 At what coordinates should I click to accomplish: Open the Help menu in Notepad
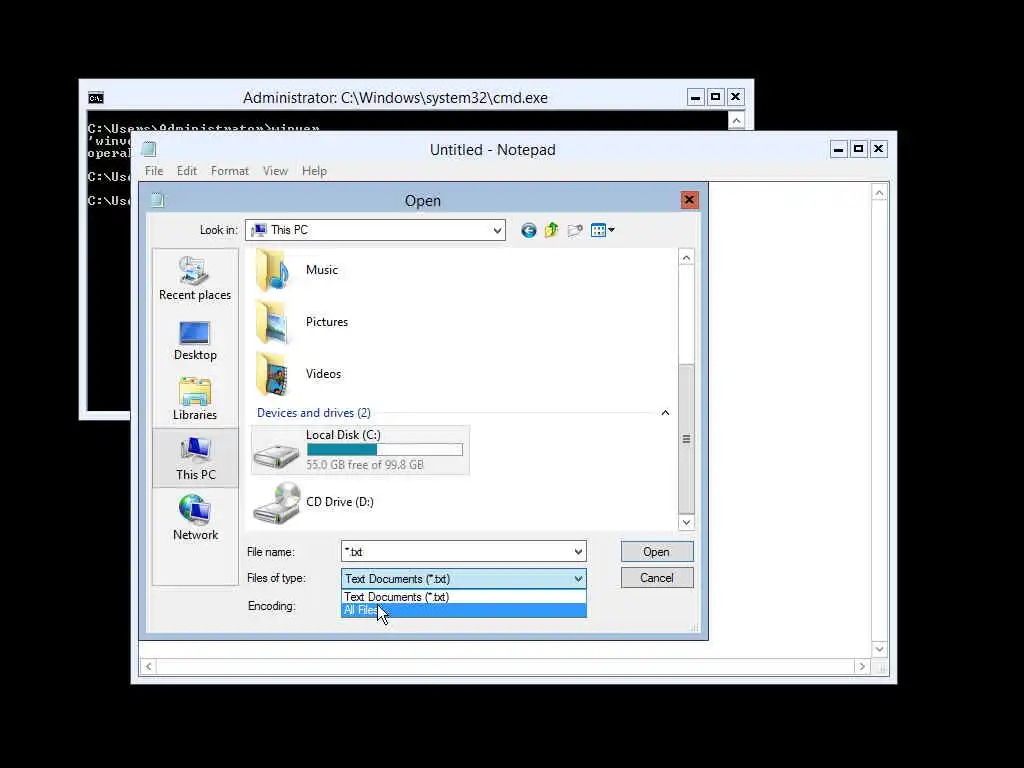314,171
